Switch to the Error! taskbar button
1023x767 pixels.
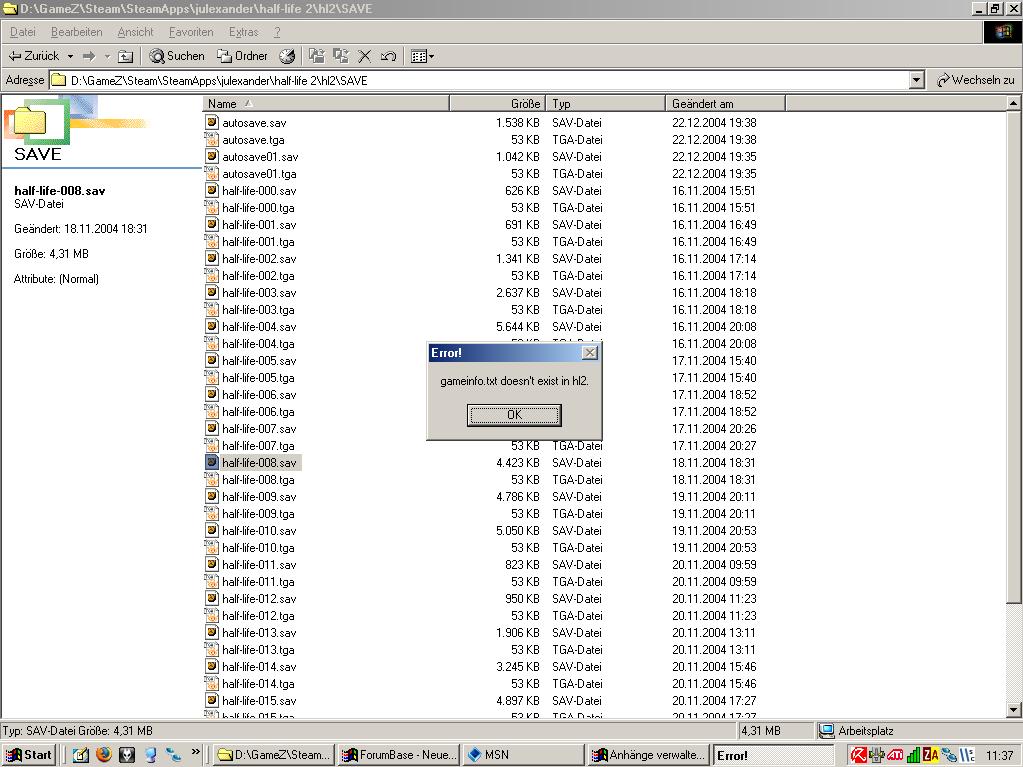point(774,755)
